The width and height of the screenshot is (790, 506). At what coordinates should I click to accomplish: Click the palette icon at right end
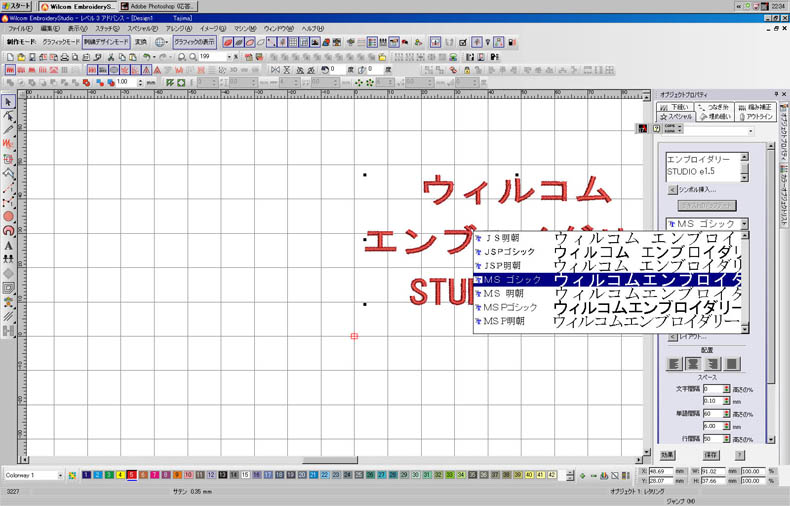[625, 475]
